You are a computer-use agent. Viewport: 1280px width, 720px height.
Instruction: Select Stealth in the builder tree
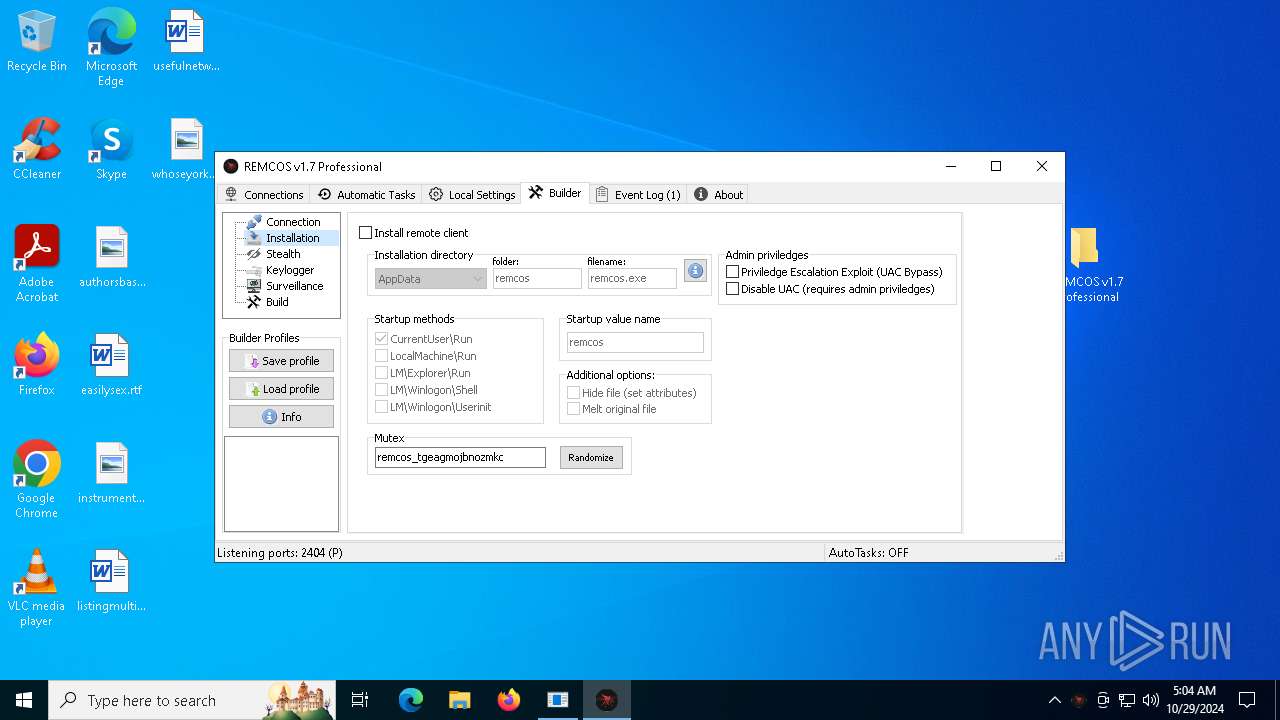[x=283, y=254]
